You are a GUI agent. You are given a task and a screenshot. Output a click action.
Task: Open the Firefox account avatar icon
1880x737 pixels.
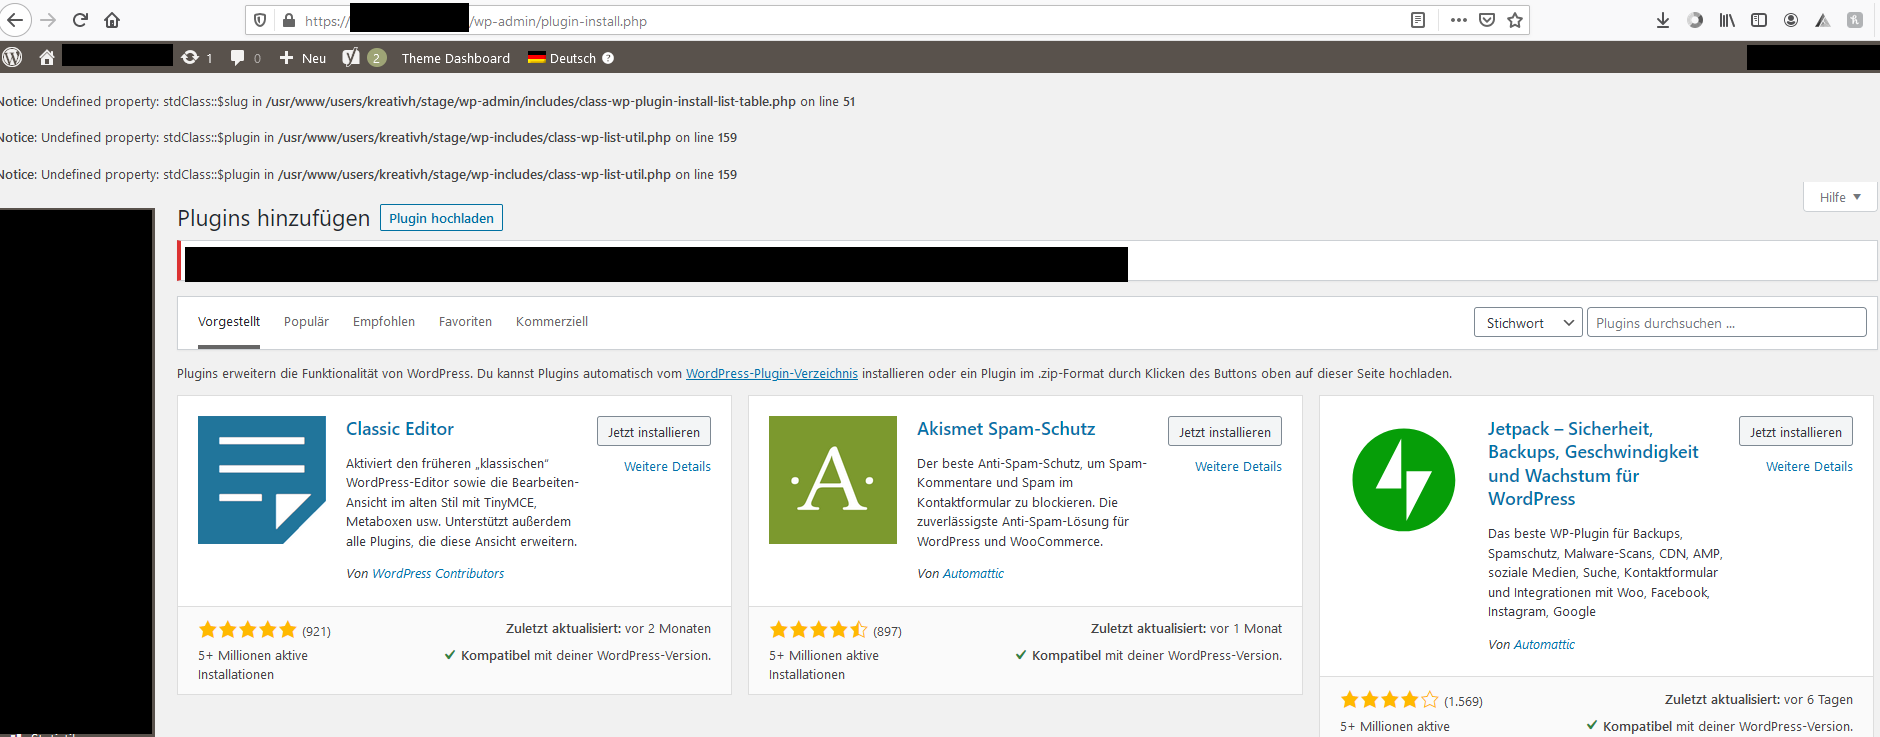[x=1791, y=20]
